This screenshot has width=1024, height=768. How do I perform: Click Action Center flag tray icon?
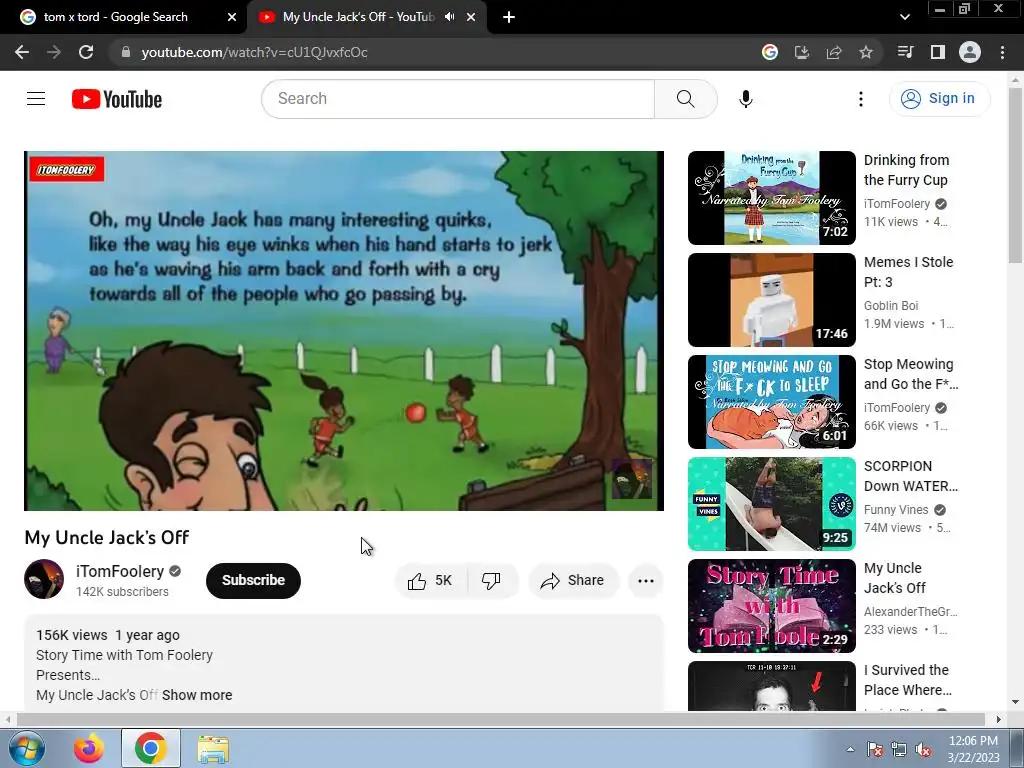click(x=874, y=749)
